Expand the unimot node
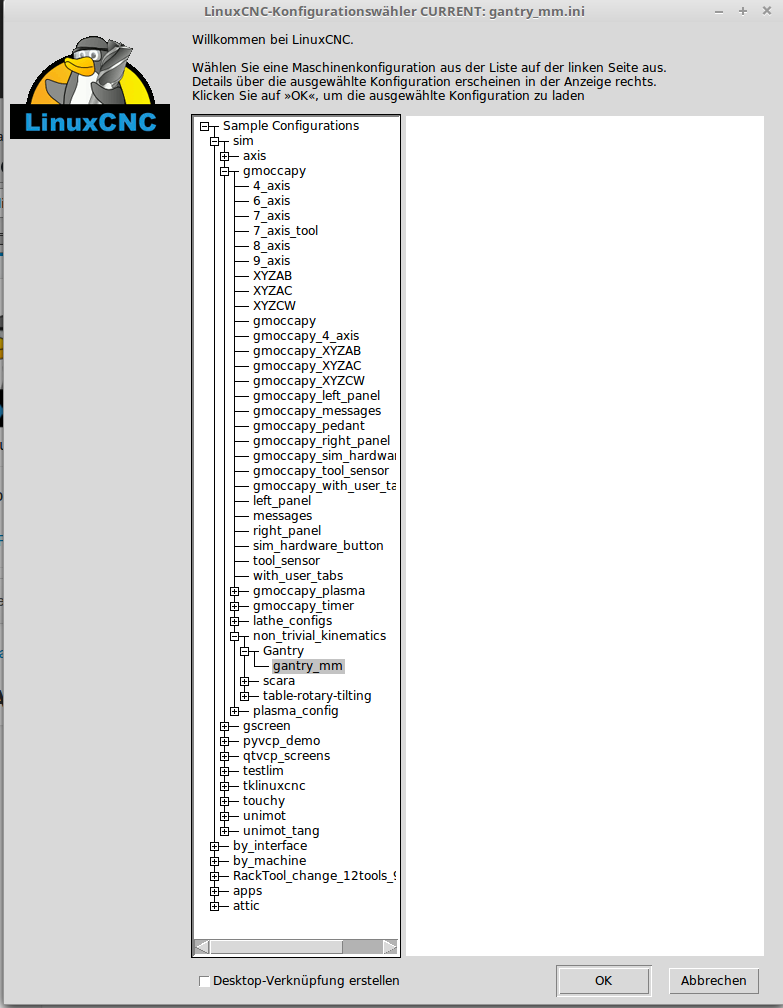Viewport: 783px width, 1008px height. (224, 816)
